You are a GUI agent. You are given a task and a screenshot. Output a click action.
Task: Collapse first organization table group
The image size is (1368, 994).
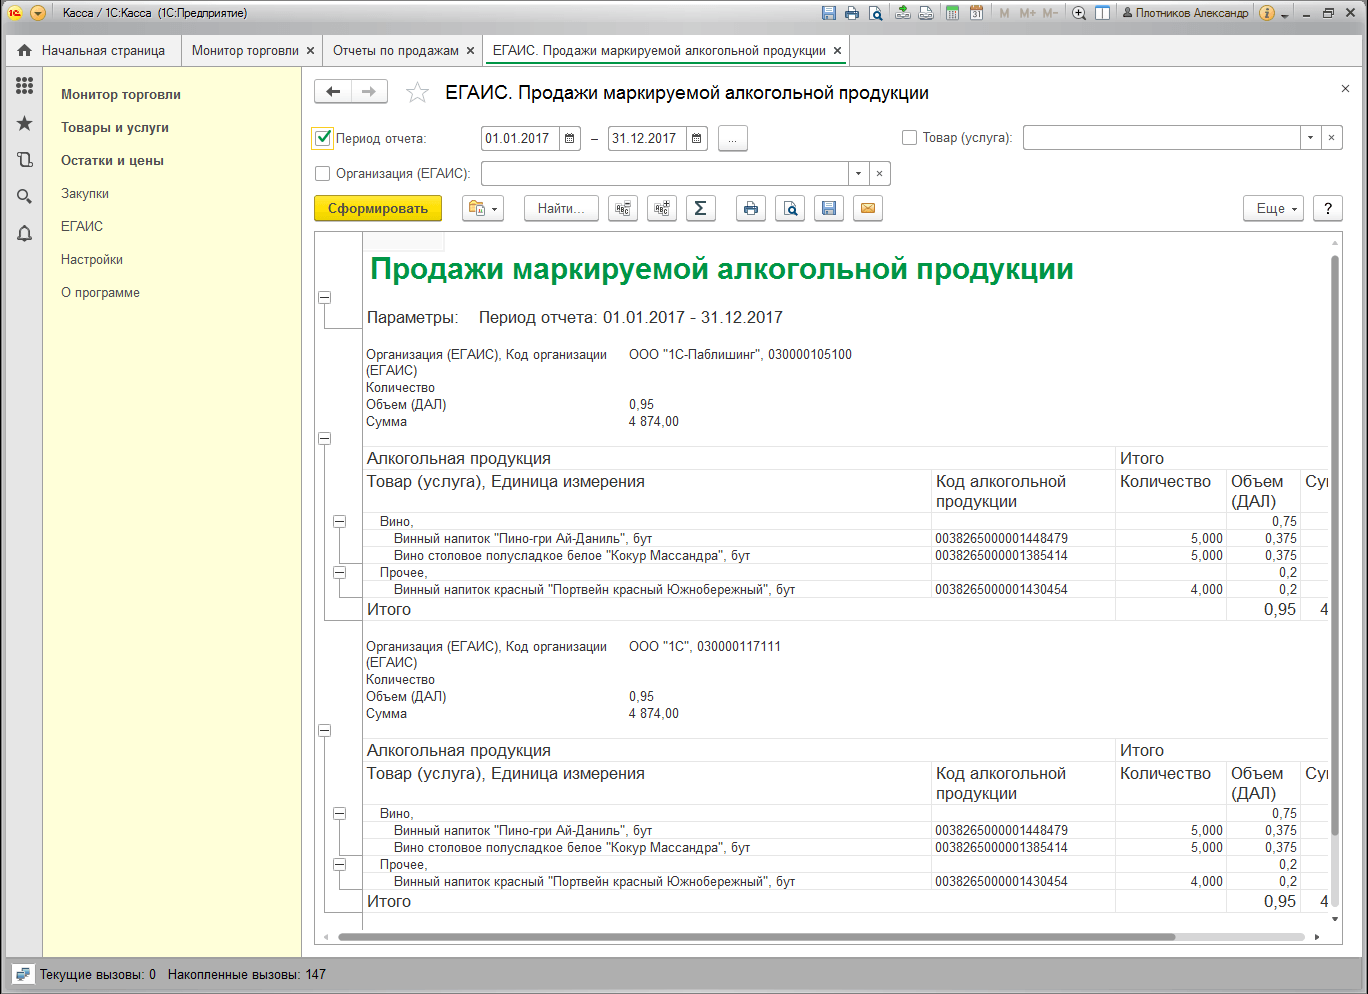pyautogui.click(x=324, y=438)
